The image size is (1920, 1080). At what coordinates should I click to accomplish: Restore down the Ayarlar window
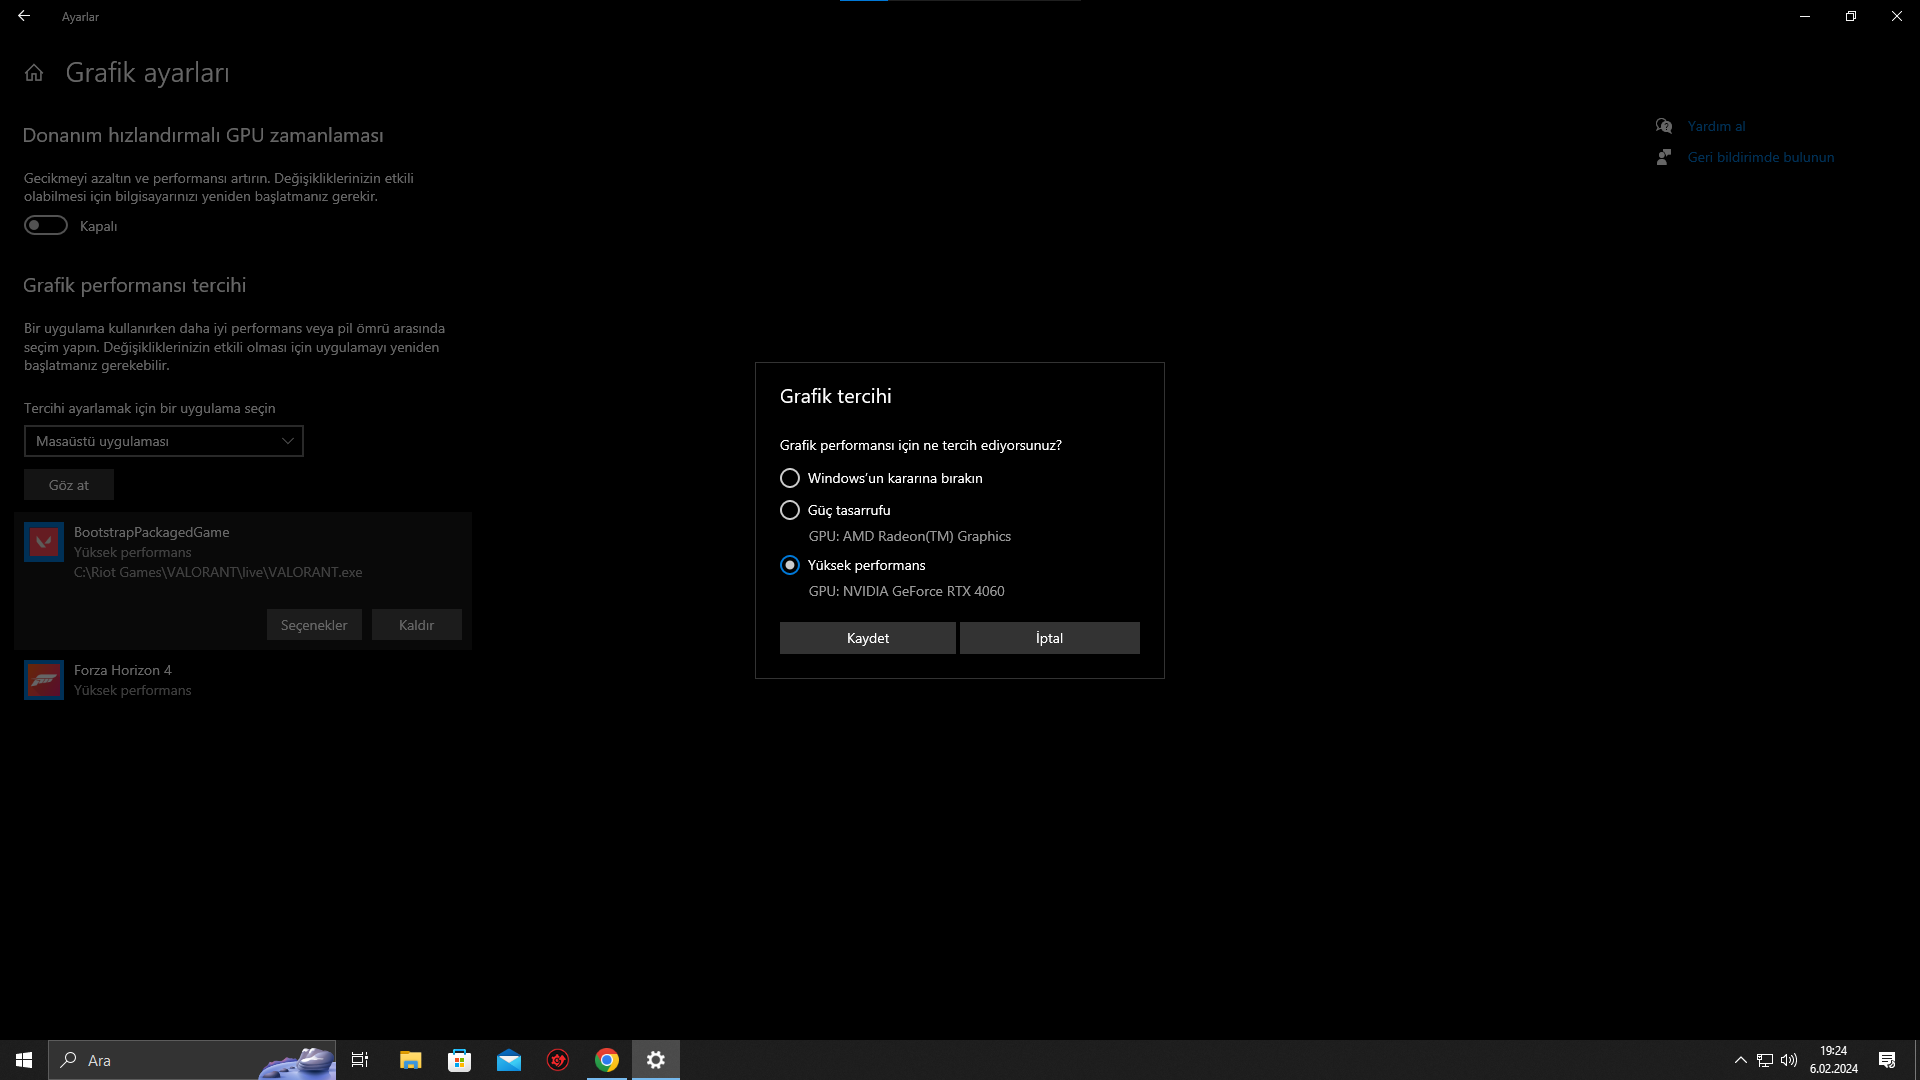coord(1851,16)
